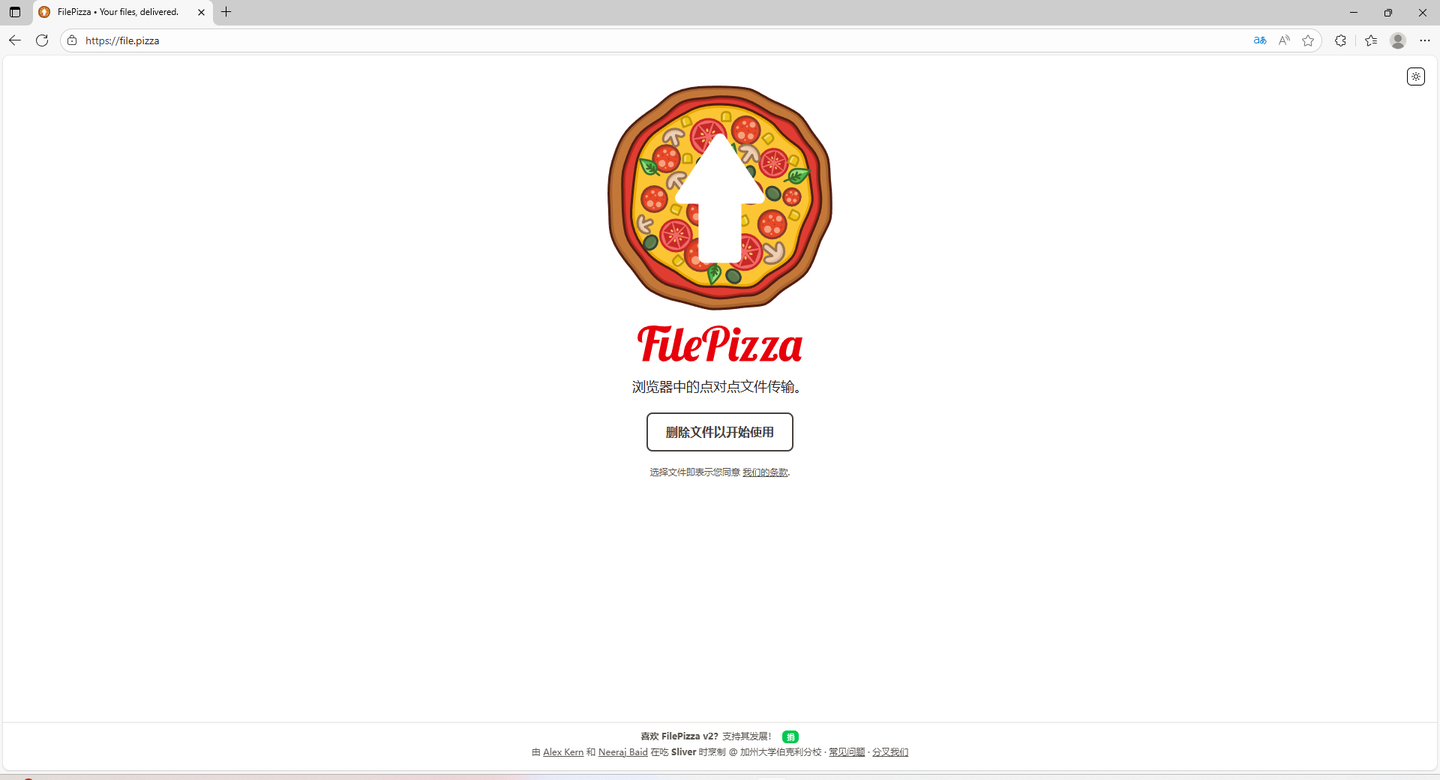This screenshot has width=1440, height=780.
Task: Open the favorites list icon
Action: point(1371,41)
